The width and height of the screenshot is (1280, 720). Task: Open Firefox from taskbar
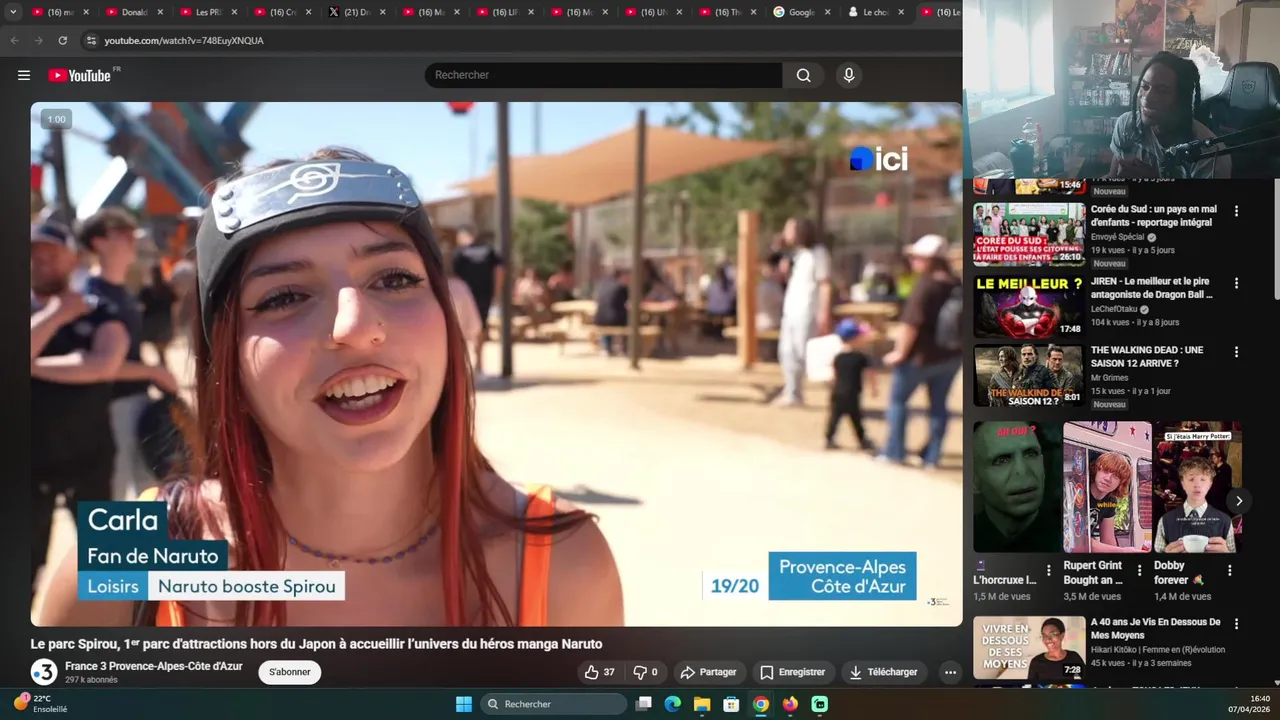[790, 704]
